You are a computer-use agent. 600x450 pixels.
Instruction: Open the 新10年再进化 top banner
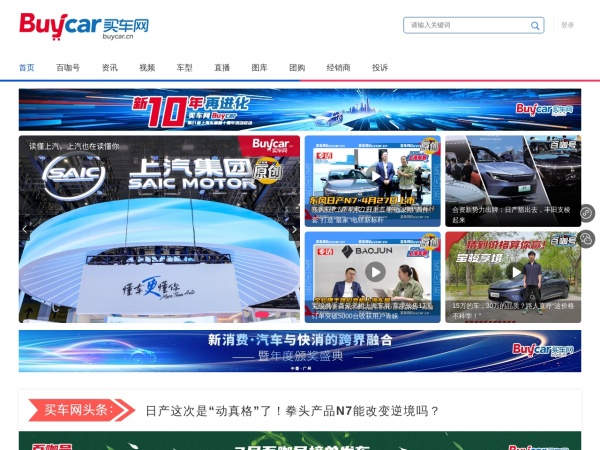300,110
